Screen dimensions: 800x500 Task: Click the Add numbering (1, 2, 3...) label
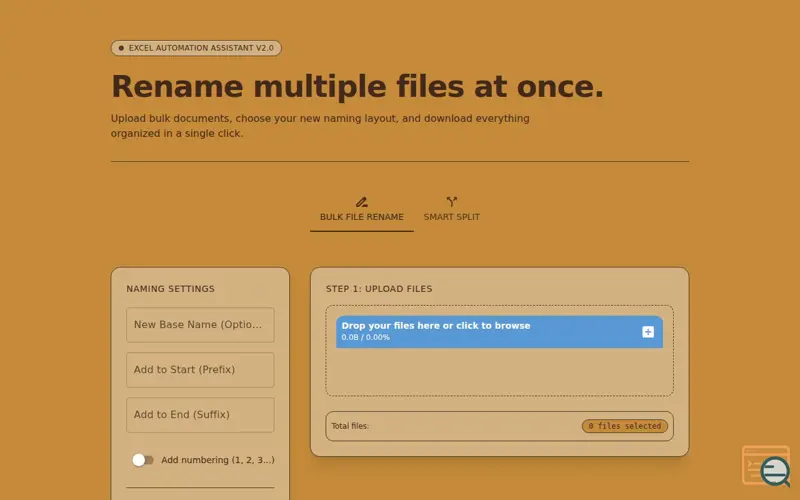218,460
